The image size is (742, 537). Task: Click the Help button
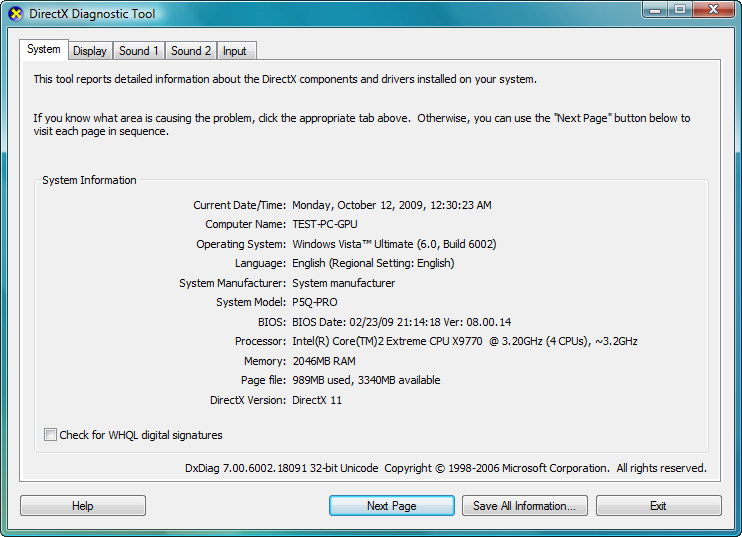click(83, 506)
